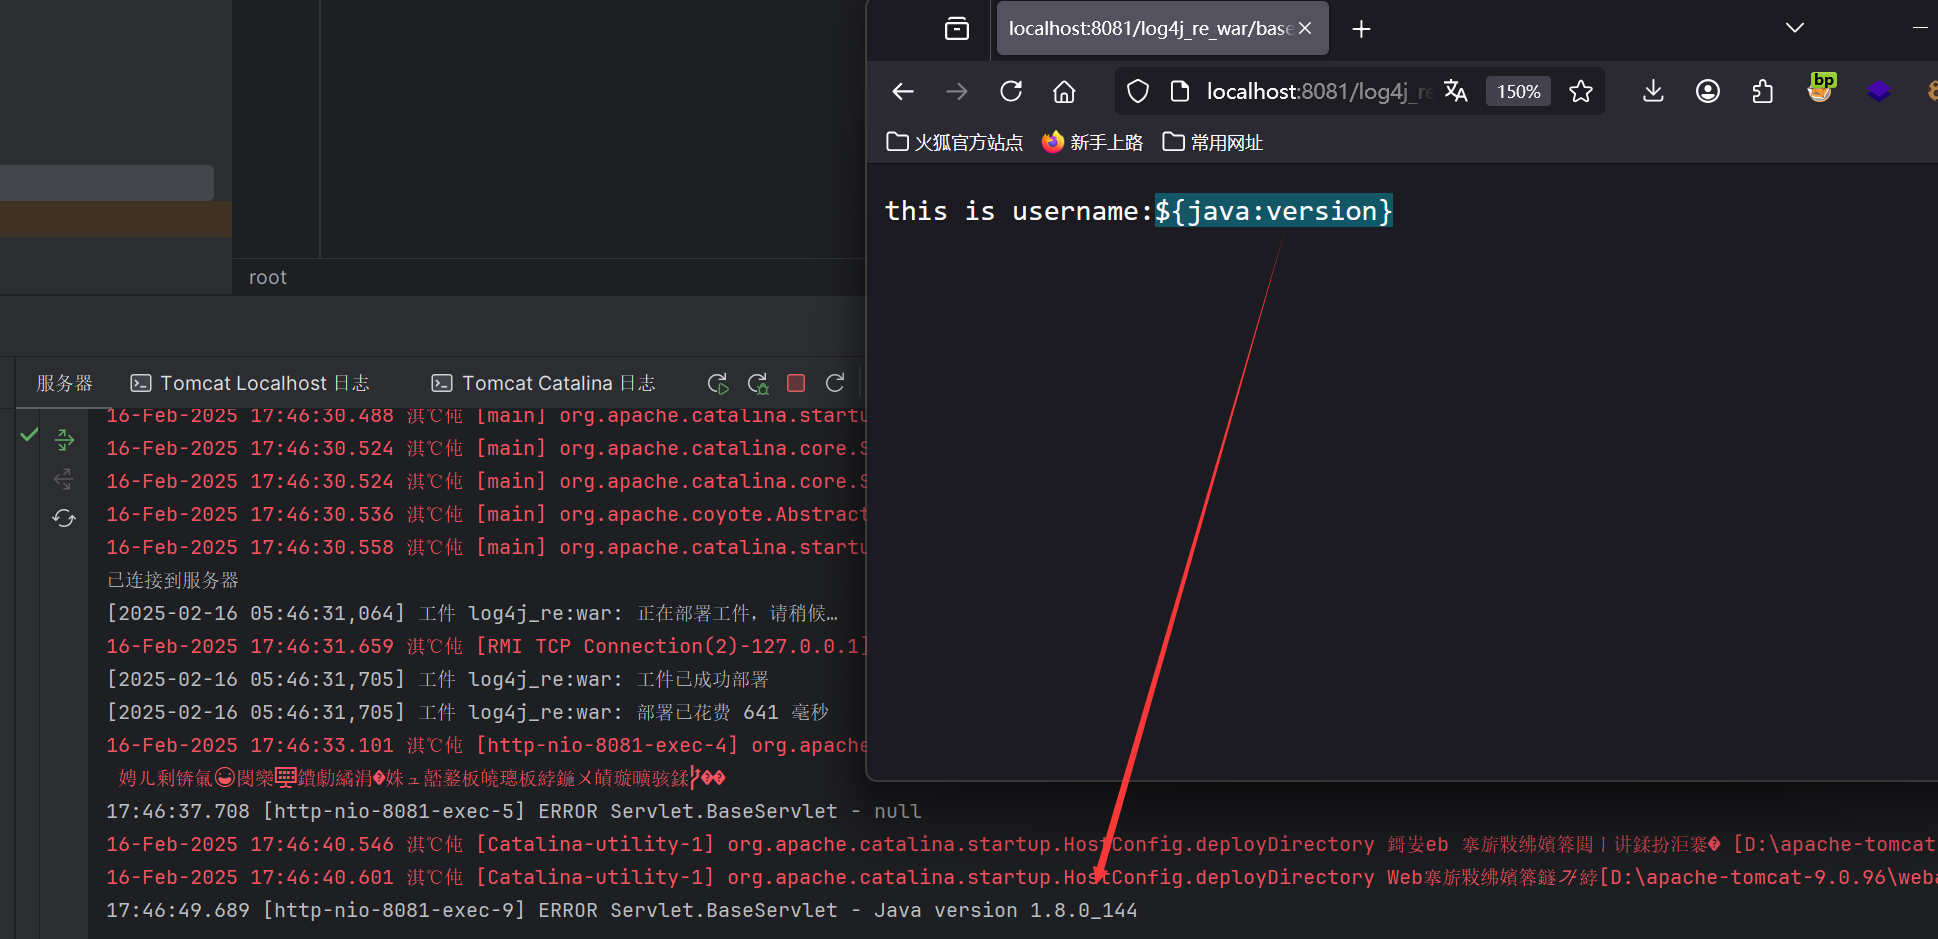
Task: Click the page info document icon
Action: pos(1180,92)
